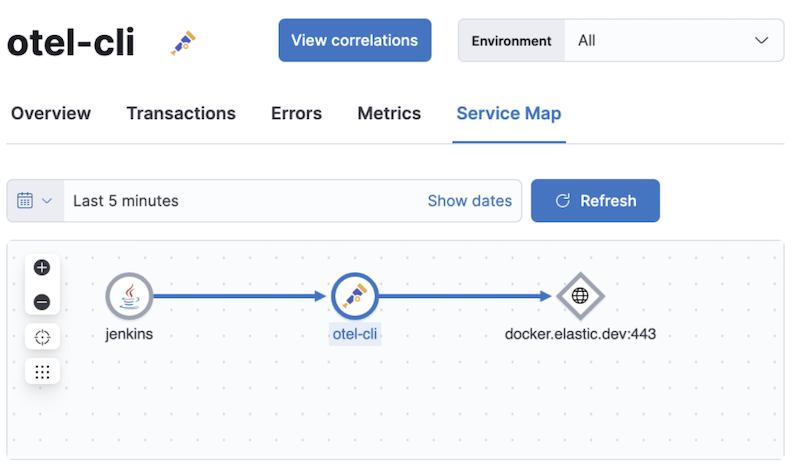Center the service map with crosshair icon

pos(42,337)
